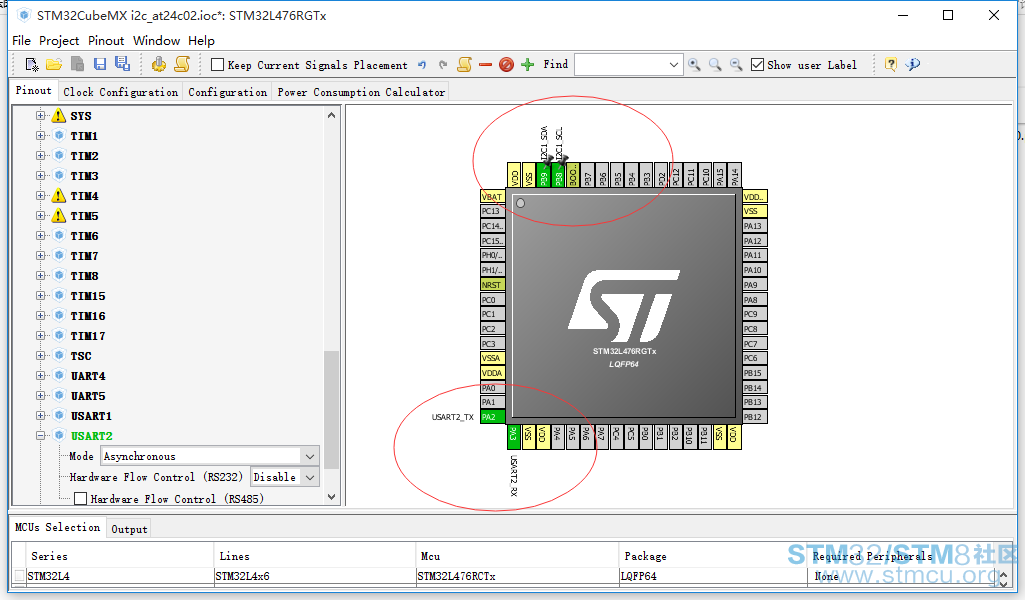This screenshot has width=1025, height=600.
Task: Toggle Keep Current Signals Placement checkbox
Action: click(218, 65)
